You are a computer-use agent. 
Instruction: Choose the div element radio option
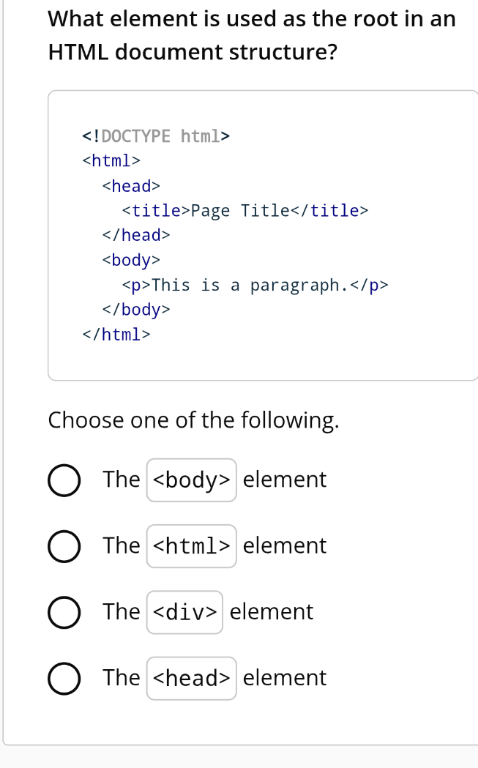click(x=64, y=612)
